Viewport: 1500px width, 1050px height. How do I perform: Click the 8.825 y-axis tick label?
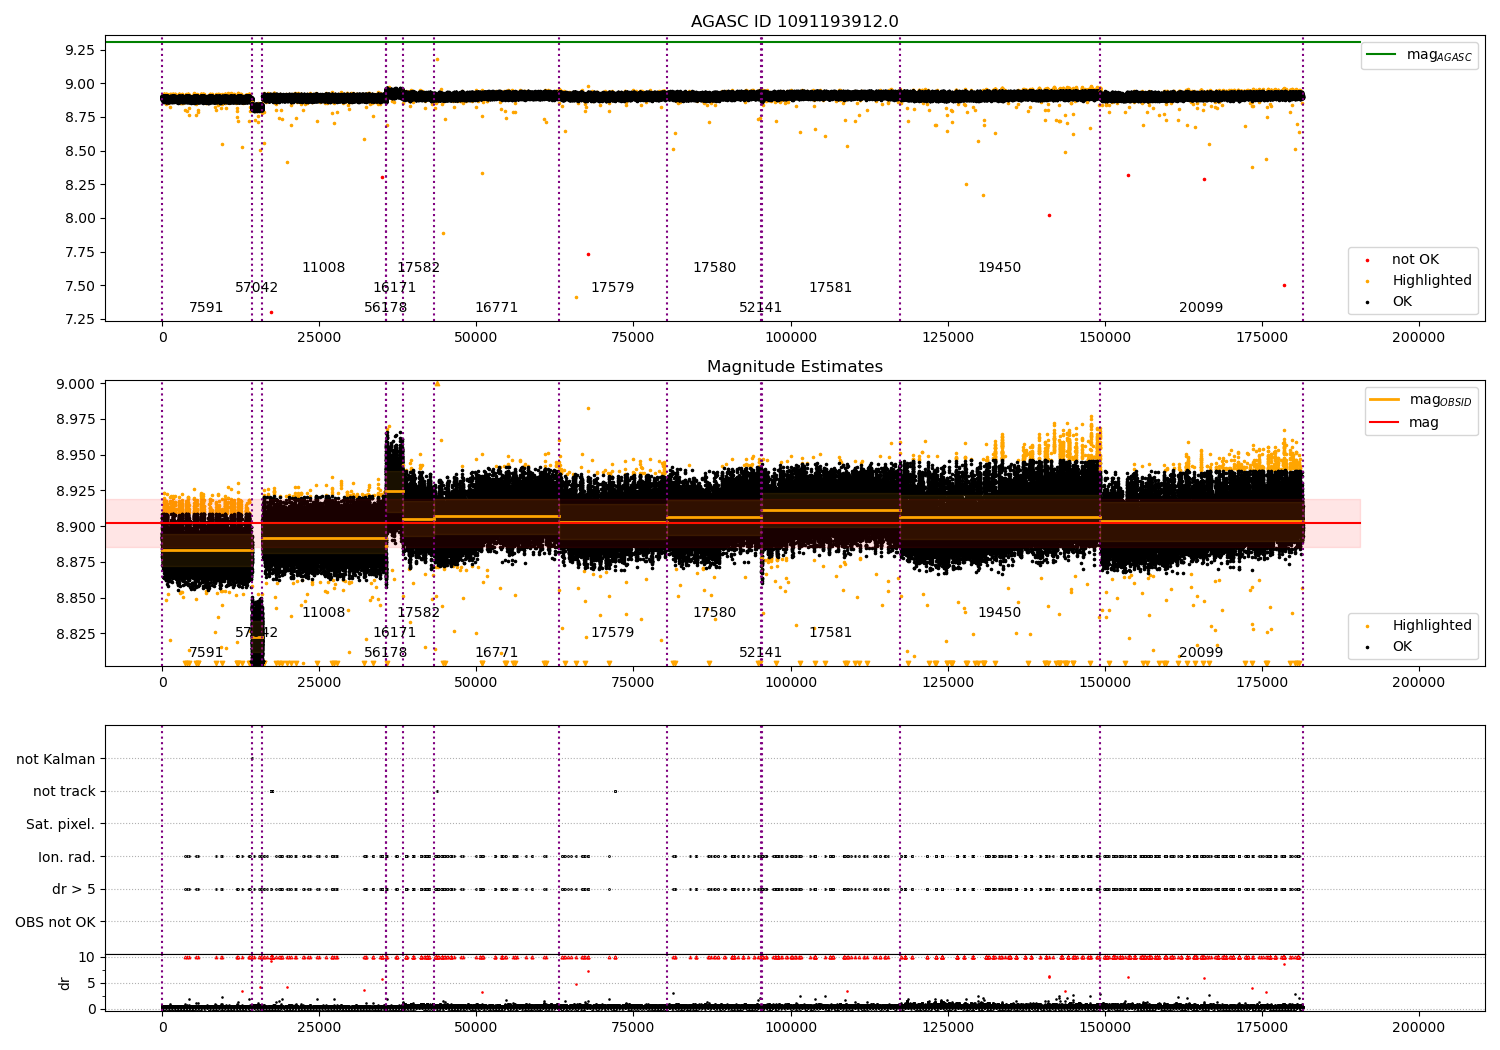click(76, 634)
